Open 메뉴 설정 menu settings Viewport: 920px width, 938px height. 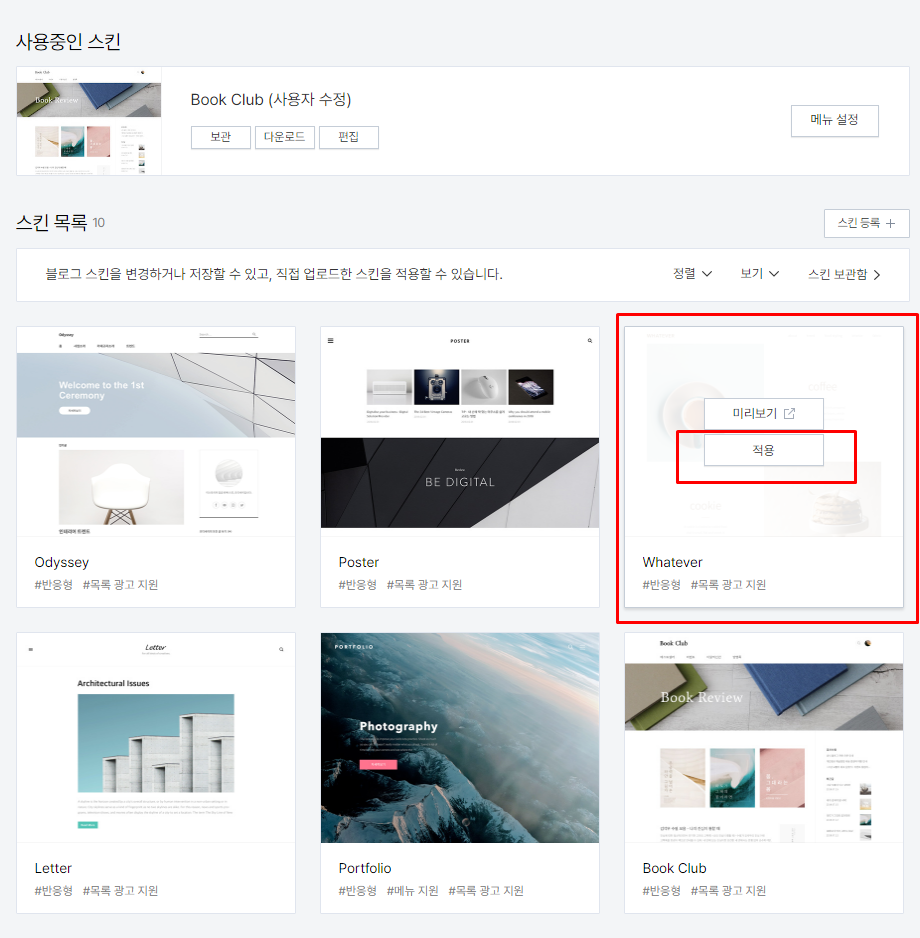tap(834, 121)
